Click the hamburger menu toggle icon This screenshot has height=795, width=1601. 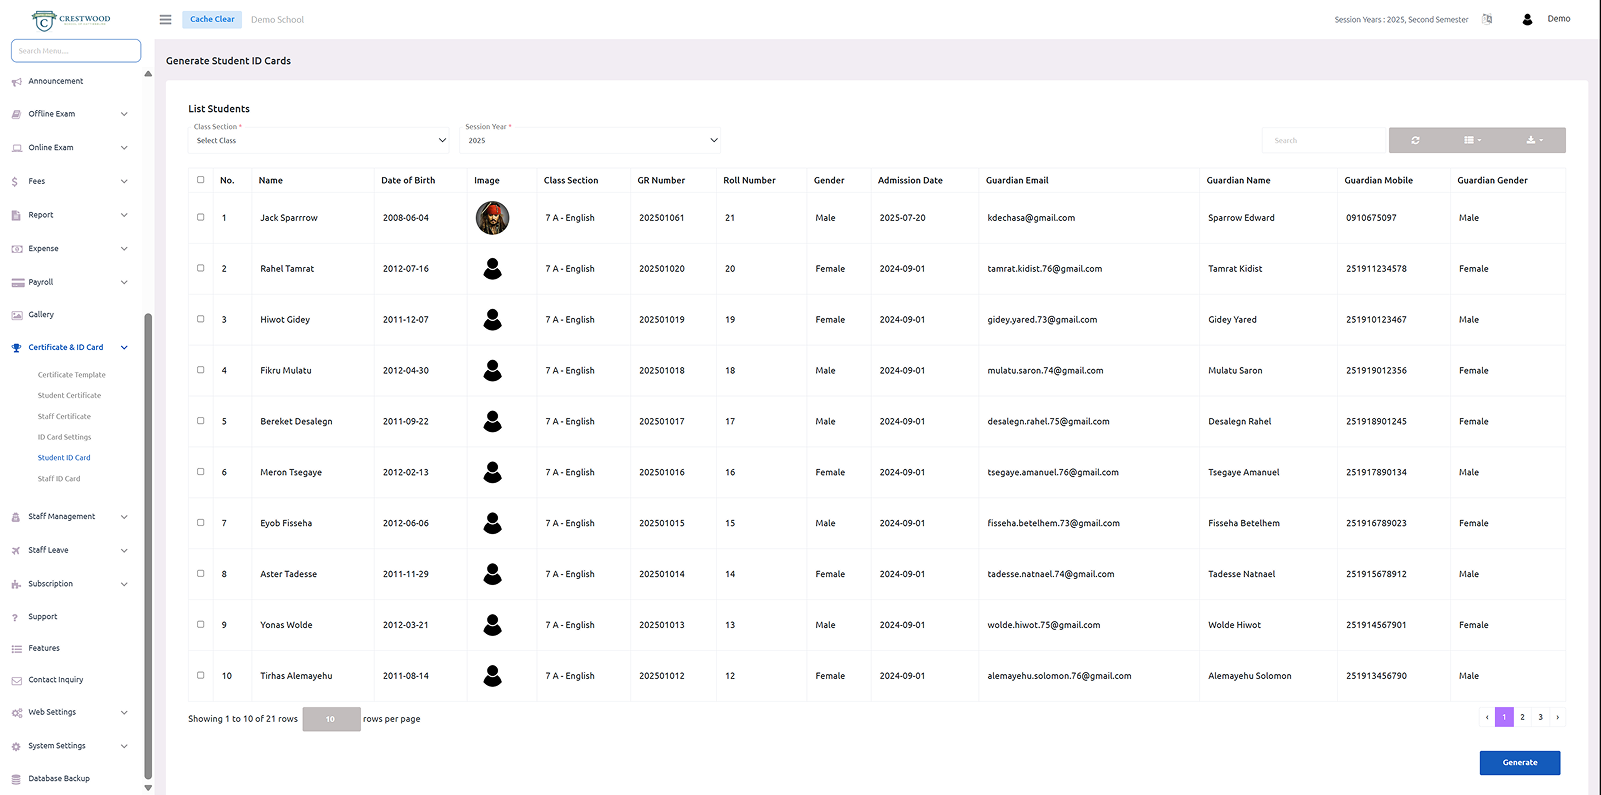[165, 20]
